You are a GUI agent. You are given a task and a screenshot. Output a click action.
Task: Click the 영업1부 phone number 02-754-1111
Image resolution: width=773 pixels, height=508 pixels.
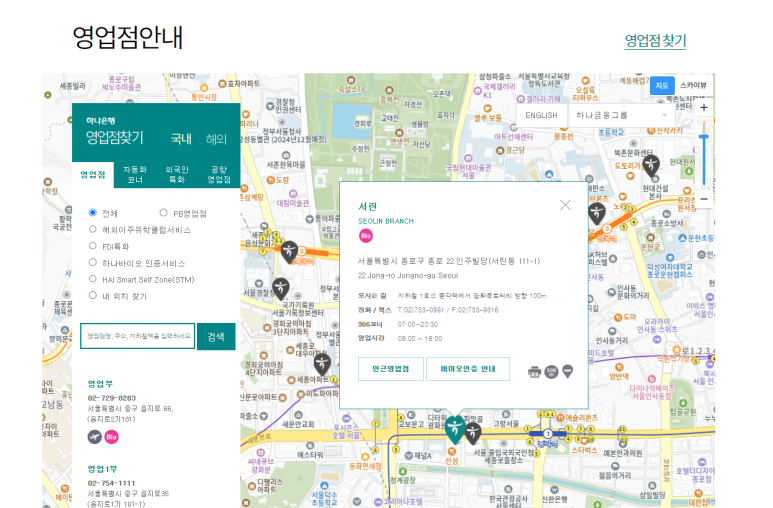111,483
